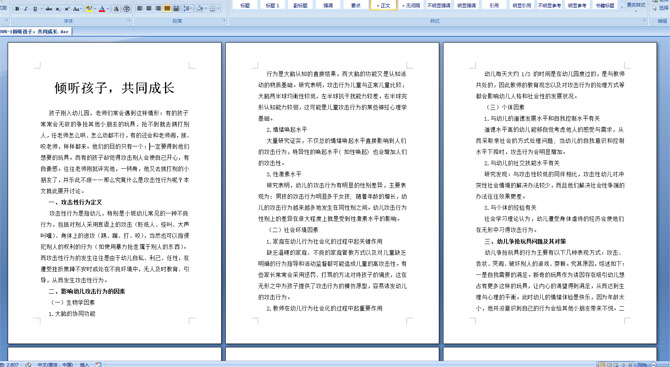Switch to Print Layout view

602,364
